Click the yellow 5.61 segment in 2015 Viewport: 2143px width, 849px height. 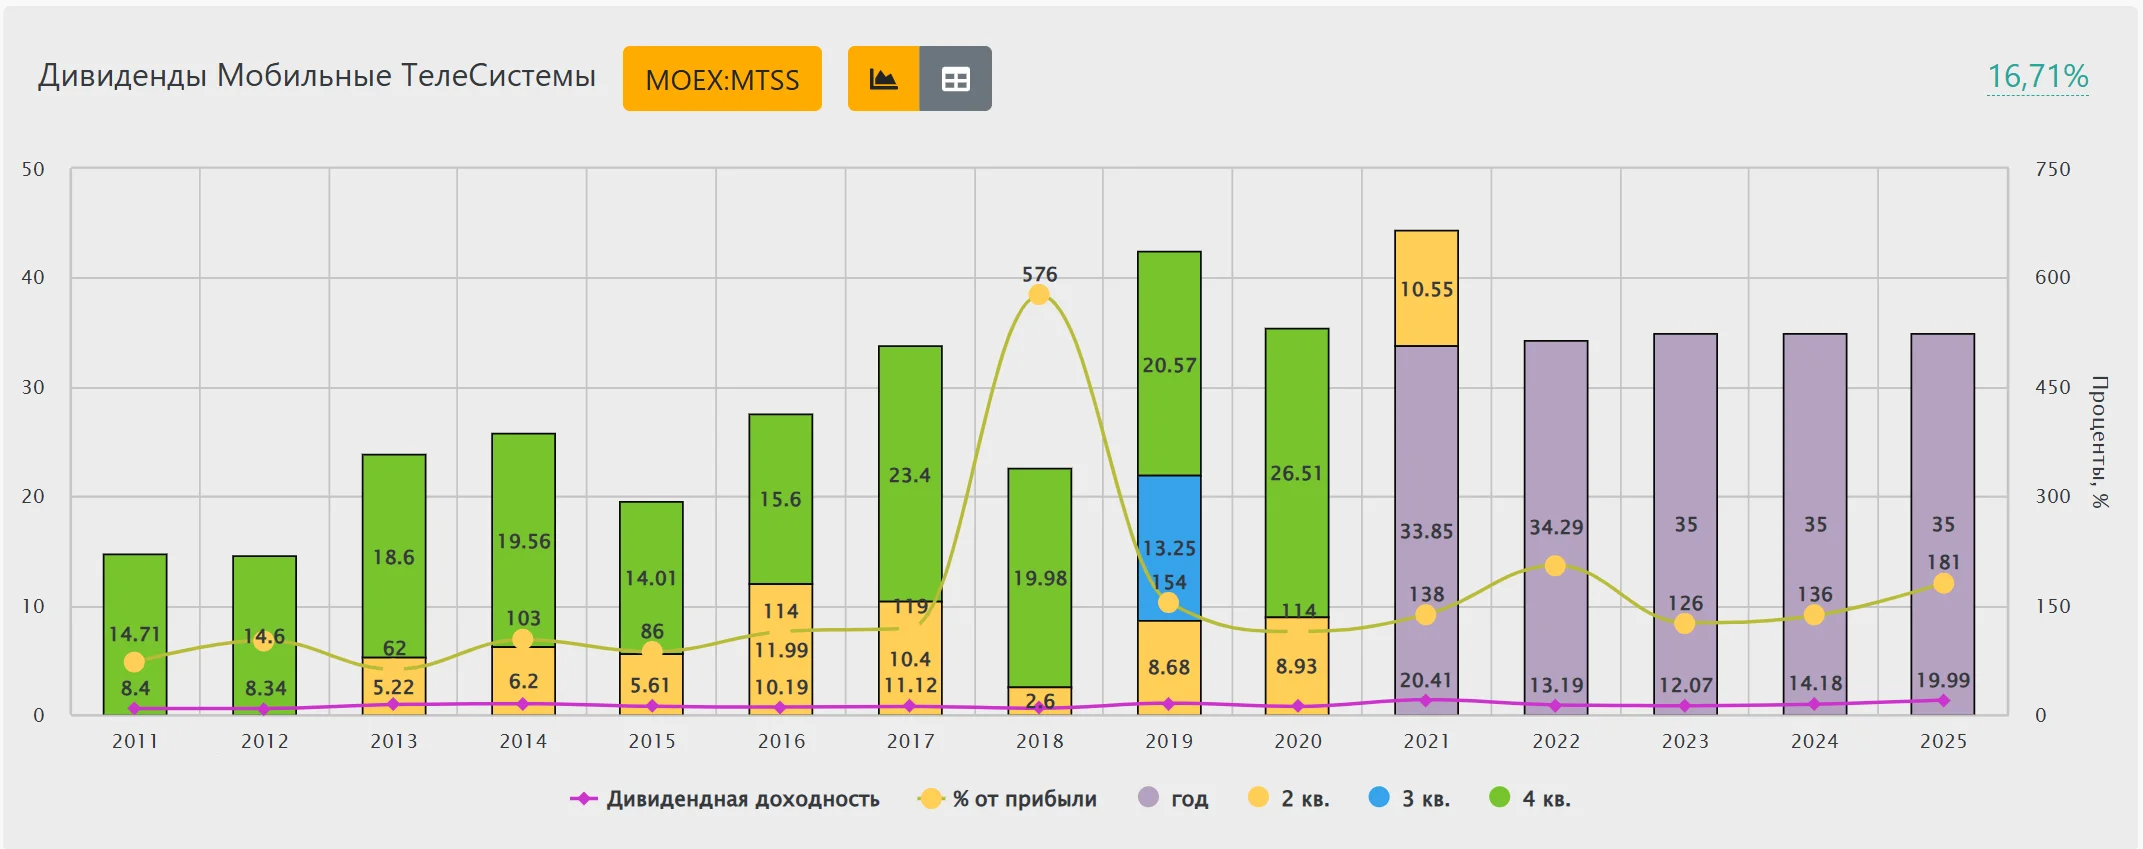[651, 685]
